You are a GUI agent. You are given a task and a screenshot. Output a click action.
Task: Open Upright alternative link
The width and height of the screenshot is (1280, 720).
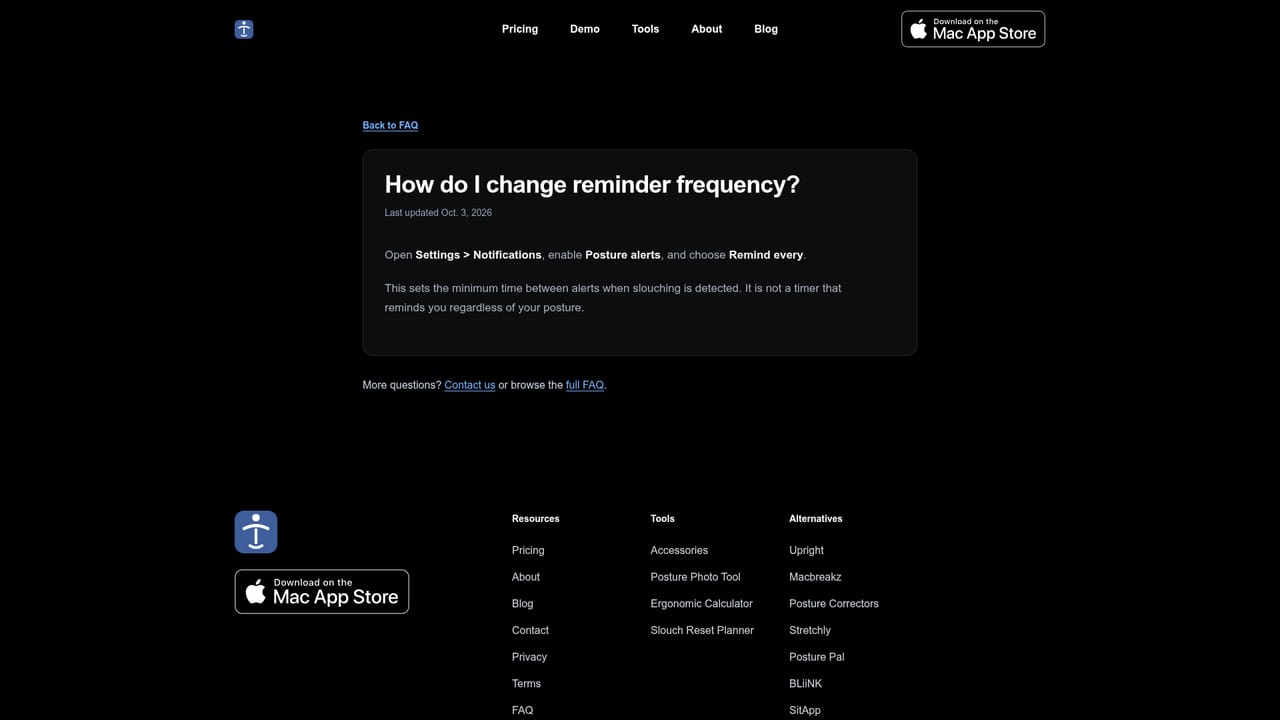(806, 550)
